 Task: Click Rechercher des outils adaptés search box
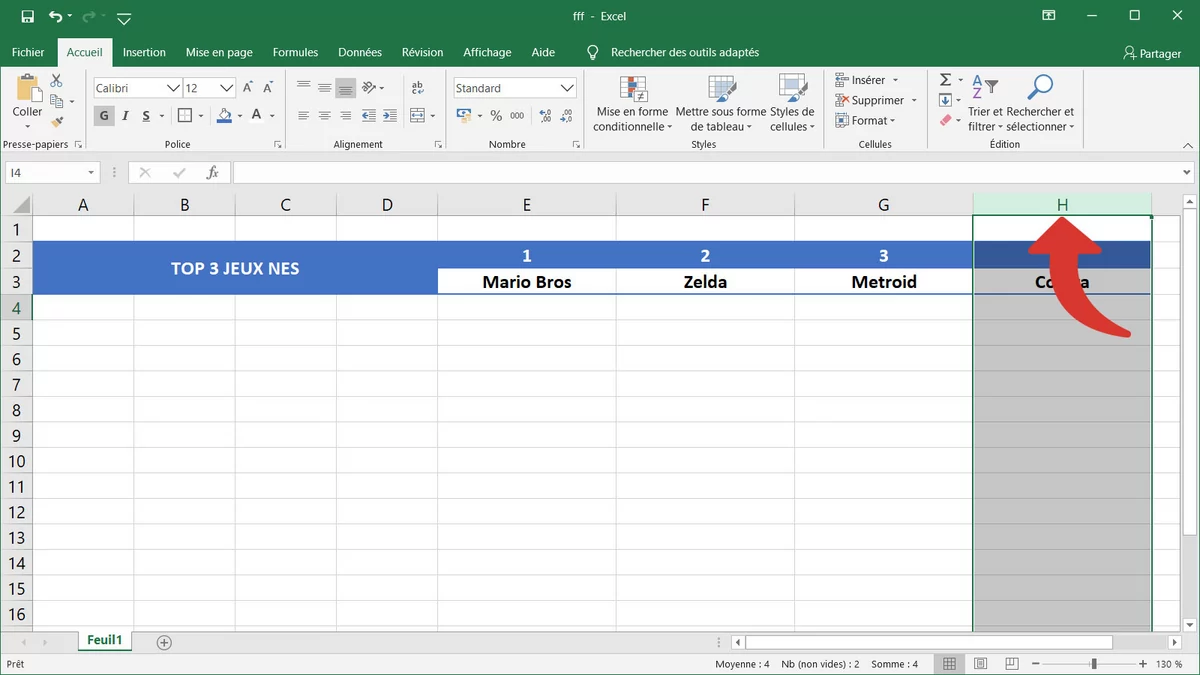tap(685, 52)
